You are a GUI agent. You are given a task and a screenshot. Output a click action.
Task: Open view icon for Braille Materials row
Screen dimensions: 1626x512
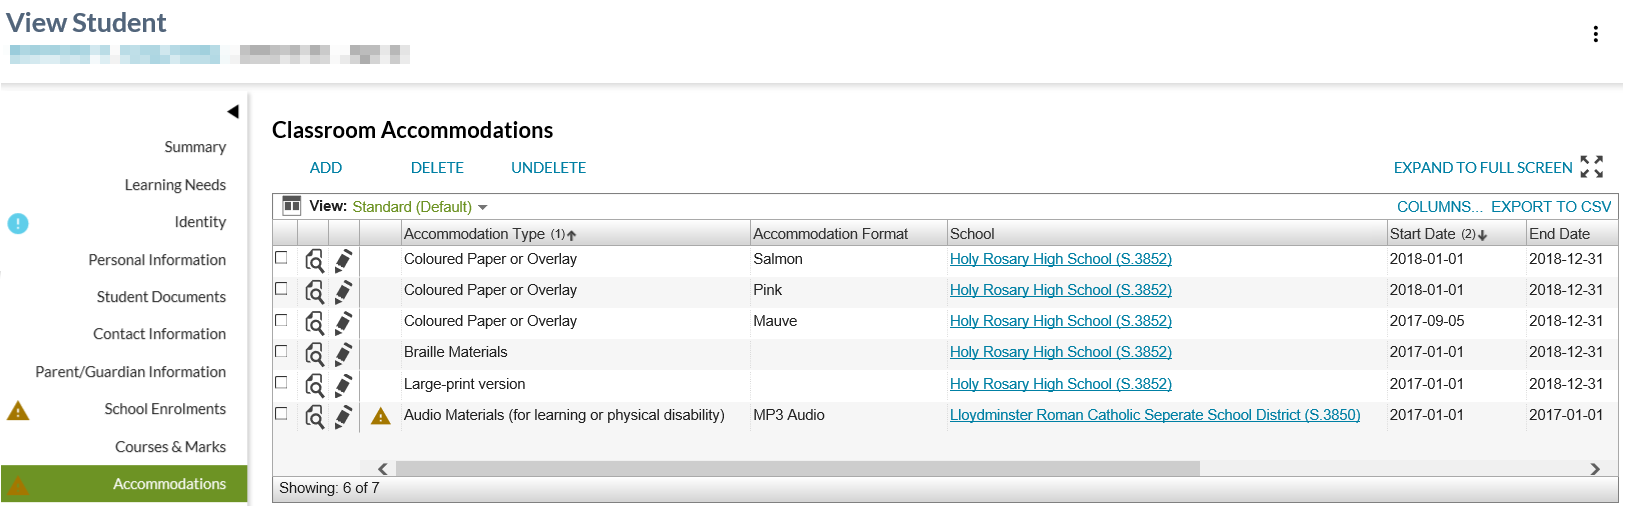pos(314,353)
